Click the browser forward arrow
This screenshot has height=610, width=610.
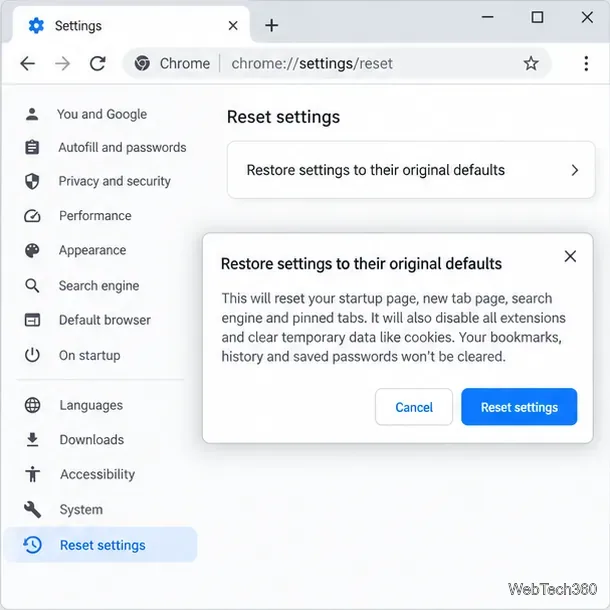point(62,63)
